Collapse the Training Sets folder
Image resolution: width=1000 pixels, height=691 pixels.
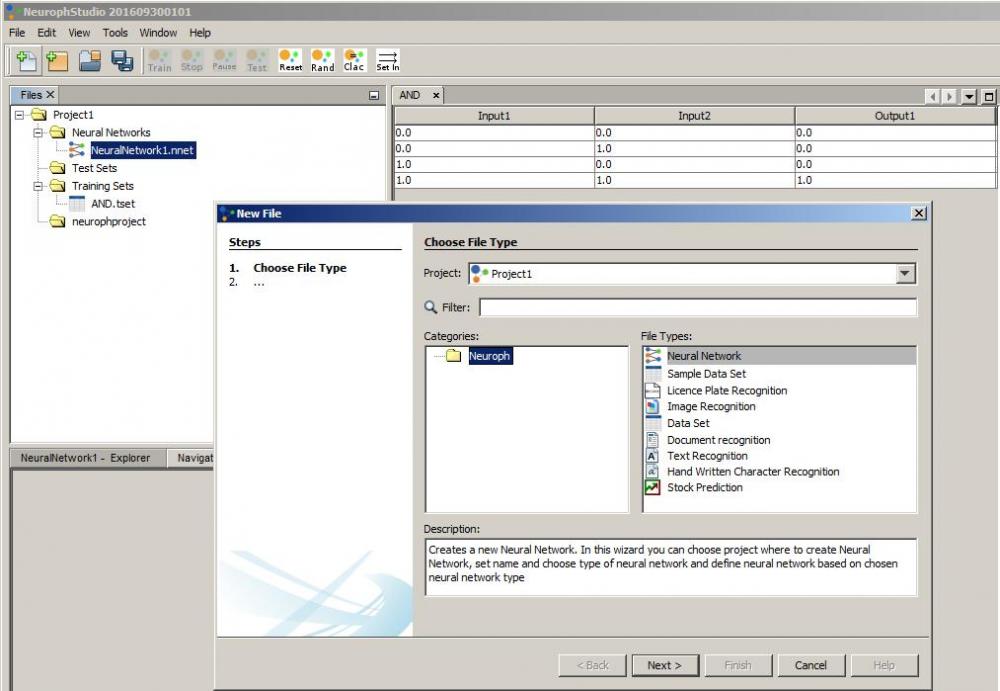coord(39,186)
